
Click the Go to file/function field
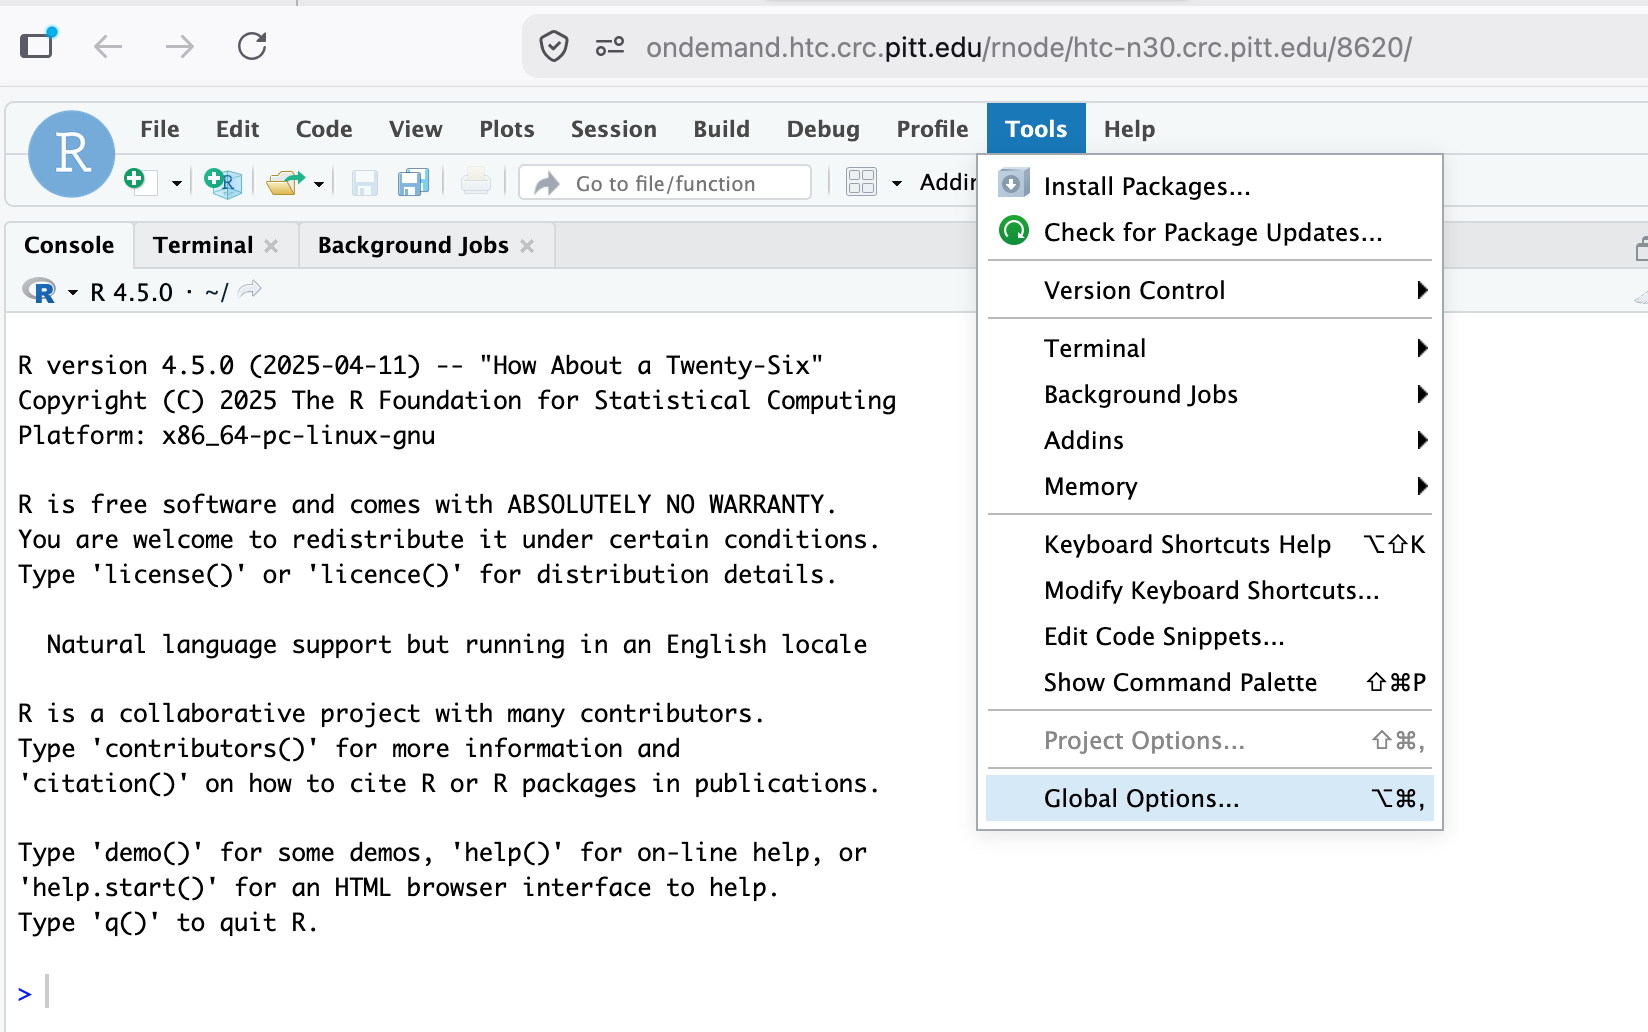point(666,183)
